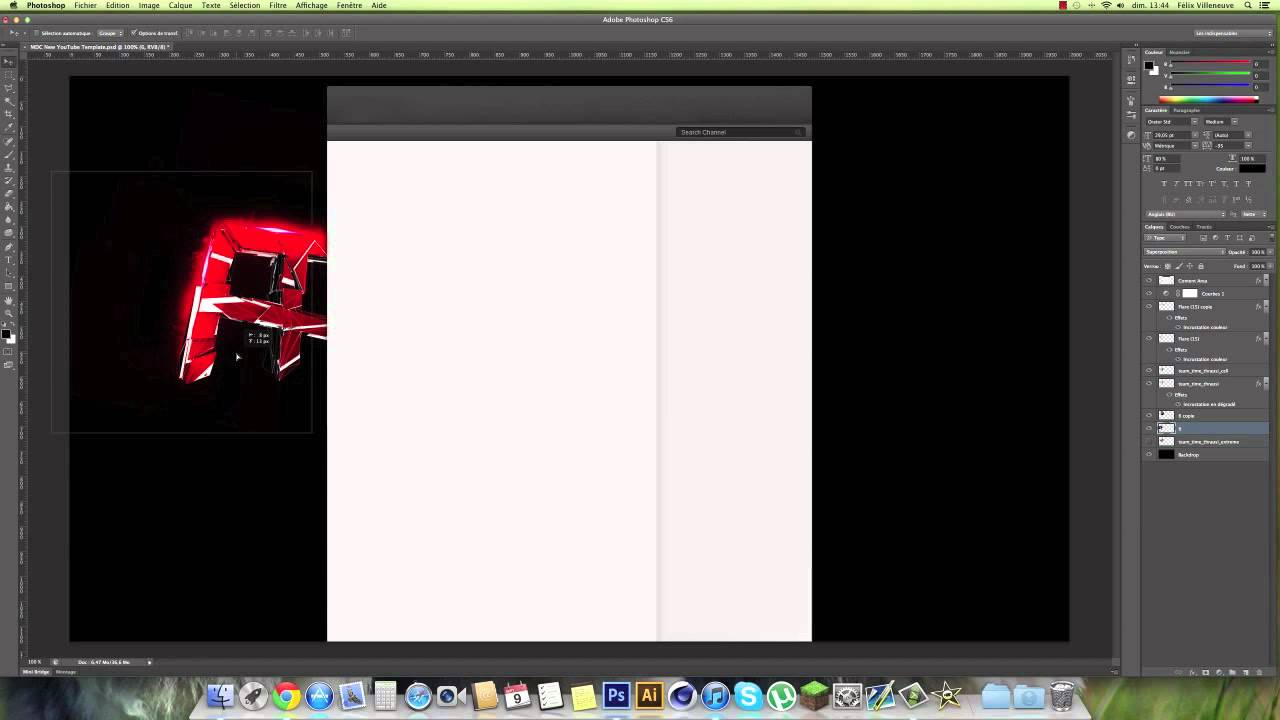Open the Groupe dropdown in the options bar

pyautogui.click(x=109, y=33)
